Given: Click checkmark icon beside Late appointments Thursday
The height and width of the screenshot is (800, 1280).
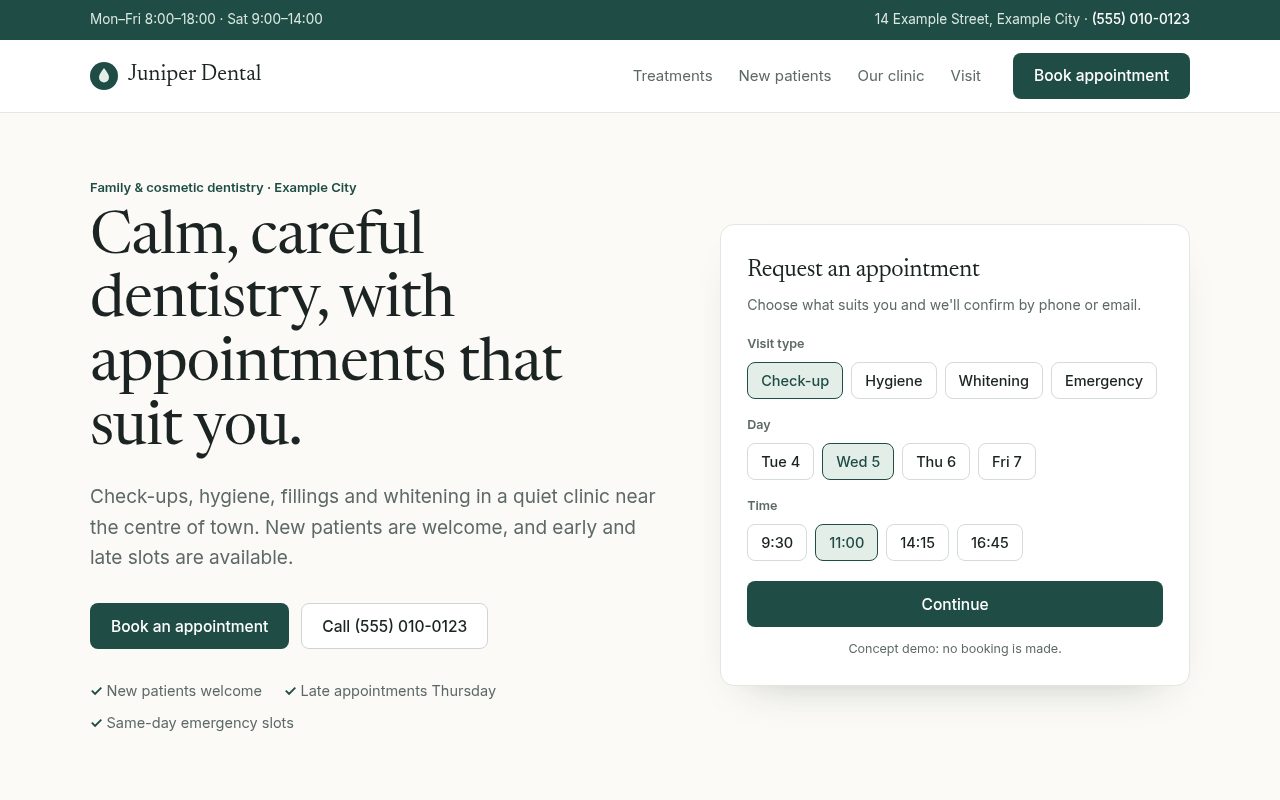Looking at the screenshot, I should (x=290, y=691).
